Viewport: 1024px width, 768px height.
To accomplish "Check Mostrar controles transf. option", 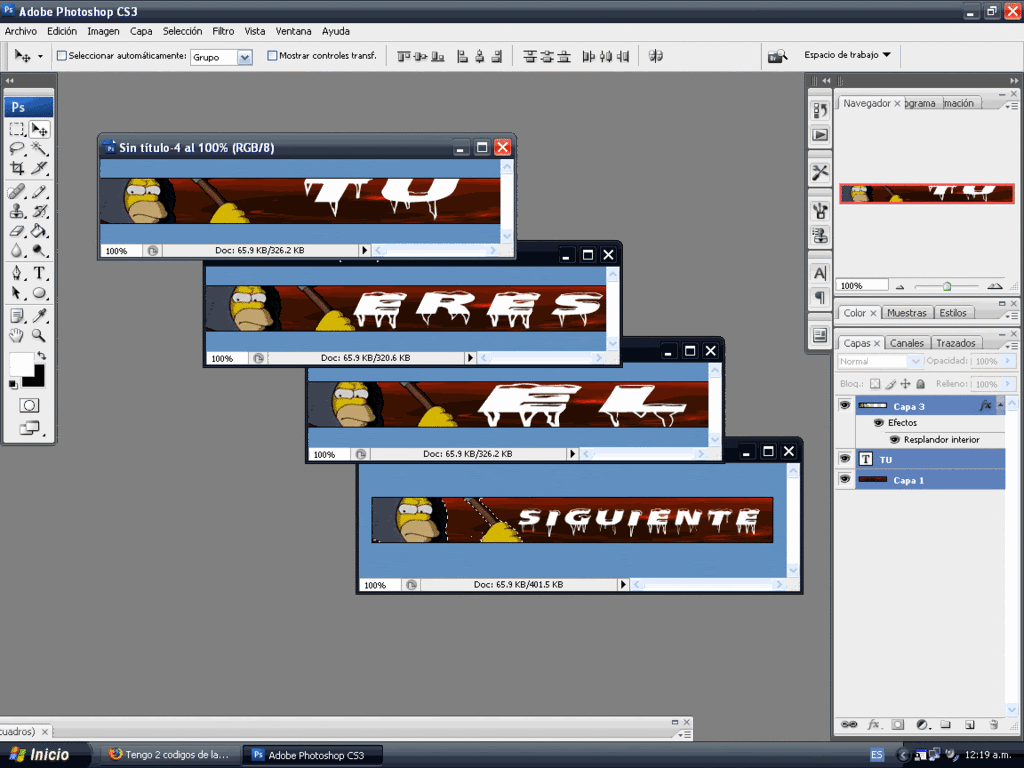I will pyautogui.click(x=272, y=56).
